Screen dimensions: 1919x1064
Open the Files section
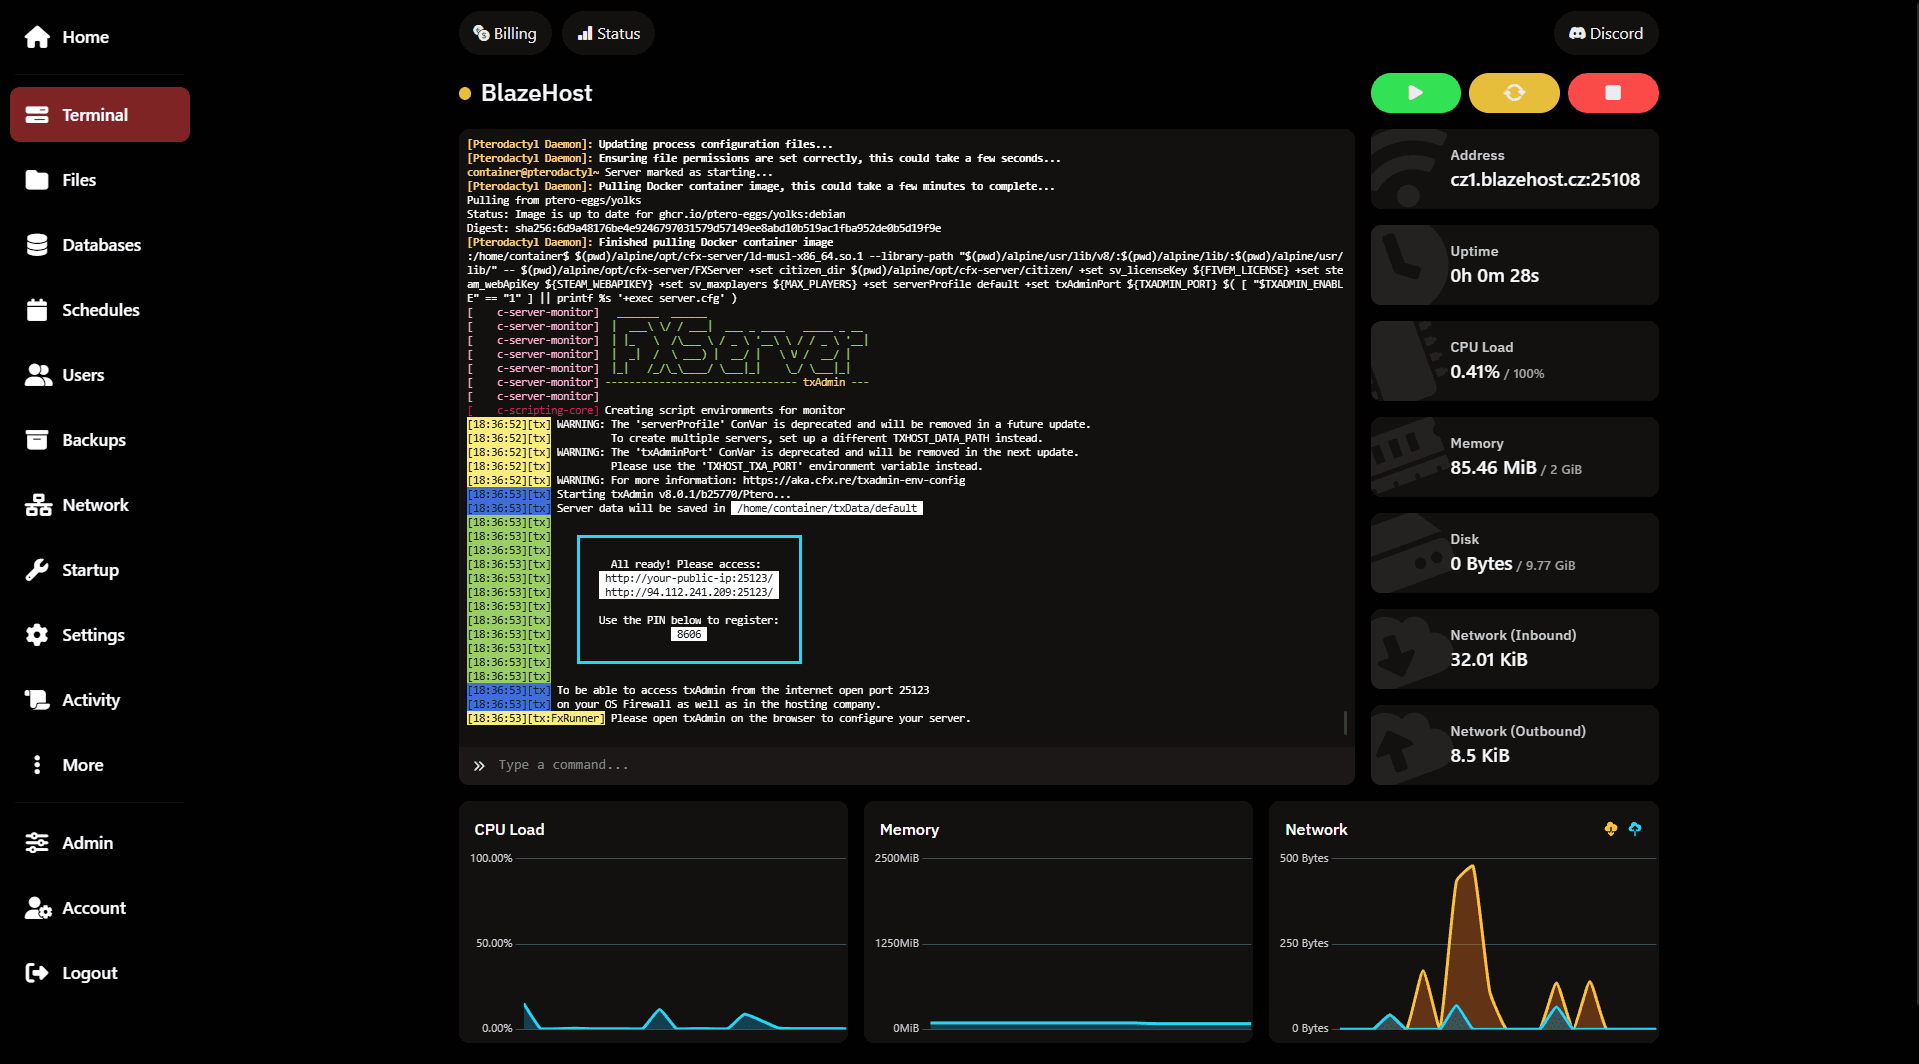(100, 180)
